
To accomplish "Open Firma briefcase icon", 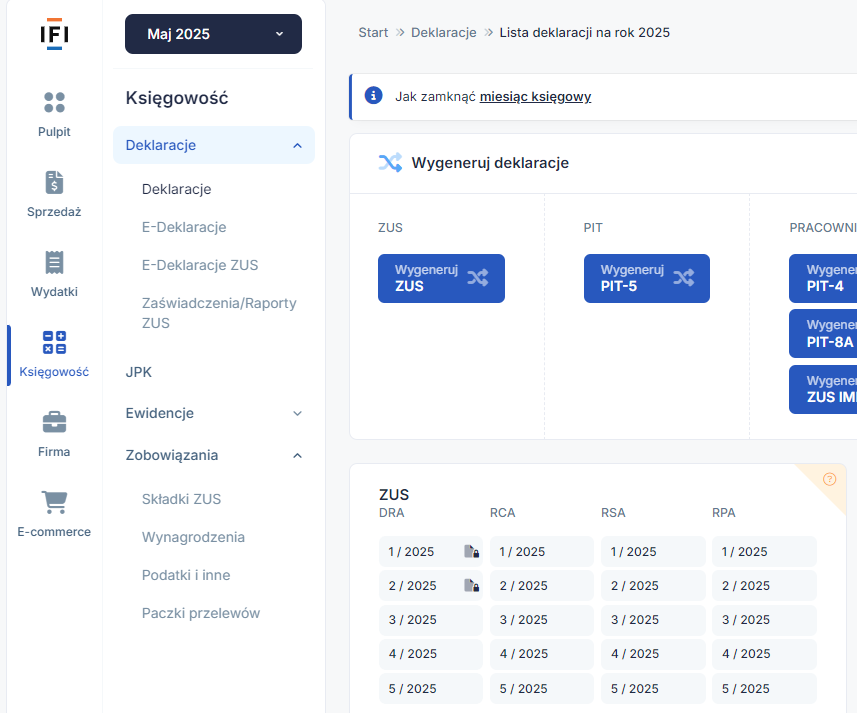I will [x=54, y=422].
